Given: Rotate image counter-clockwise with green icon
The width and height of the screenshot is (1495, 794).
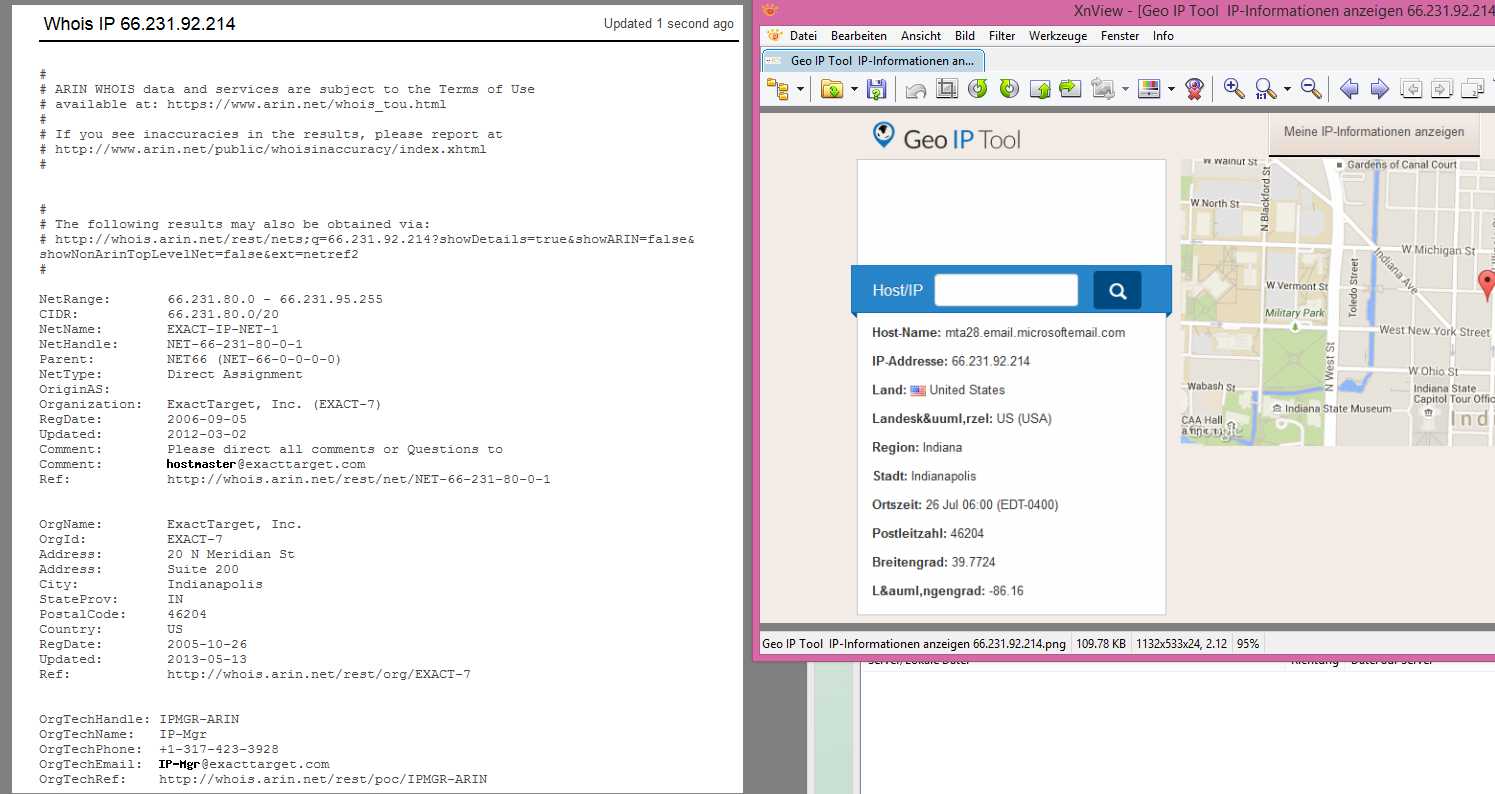Looking at the screenshot, I should [977, 89].
